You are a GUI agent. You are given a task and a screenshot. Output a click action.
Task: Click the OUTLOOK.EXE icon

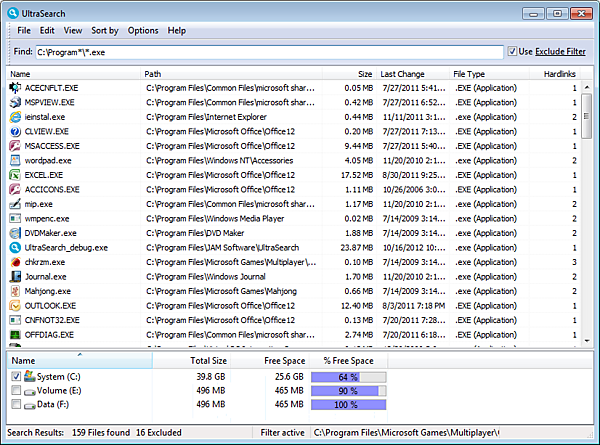click(15, 306)
